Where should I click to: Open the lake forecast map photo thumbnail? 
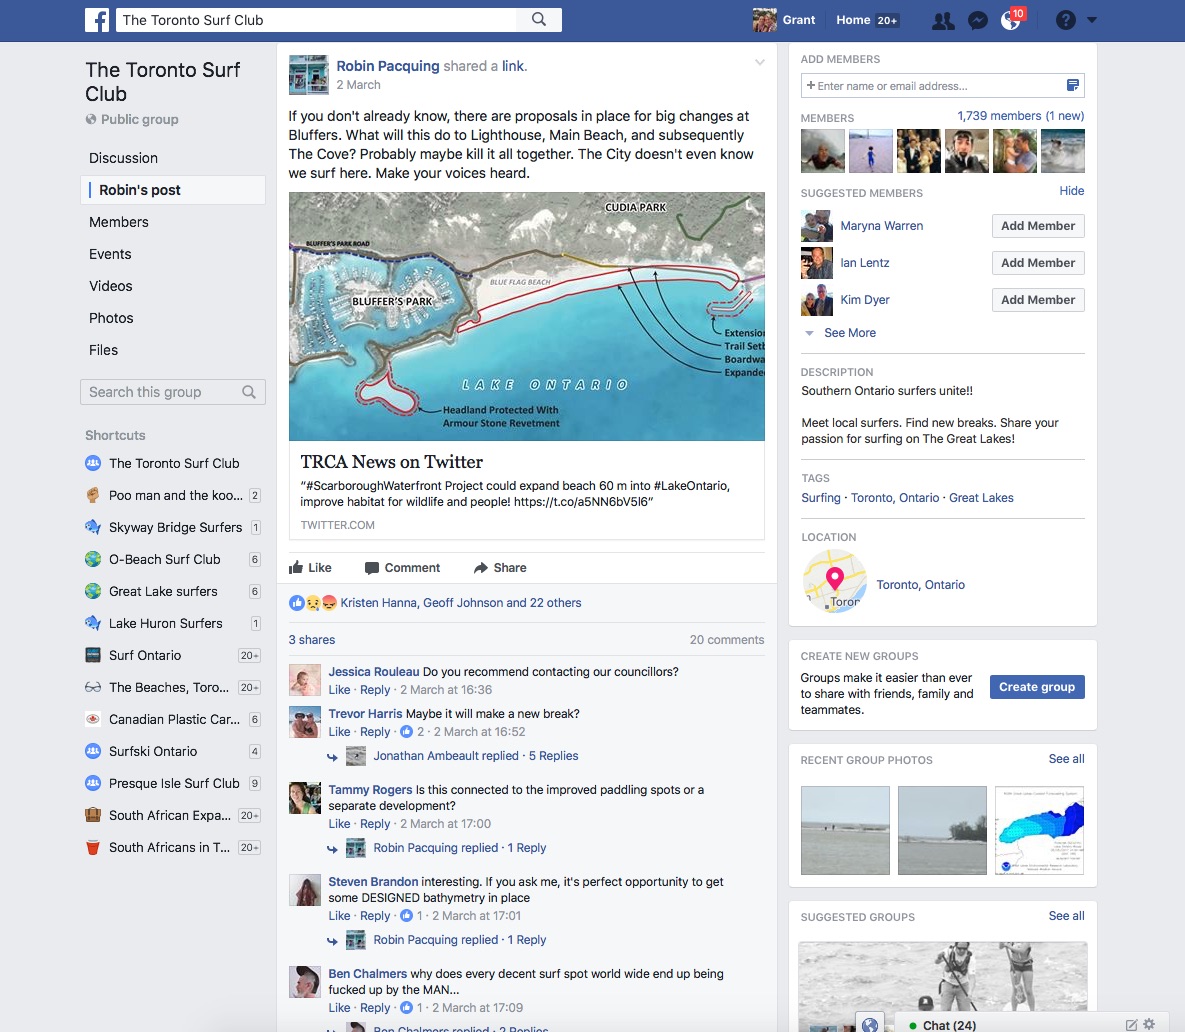tap(1039, 831)
